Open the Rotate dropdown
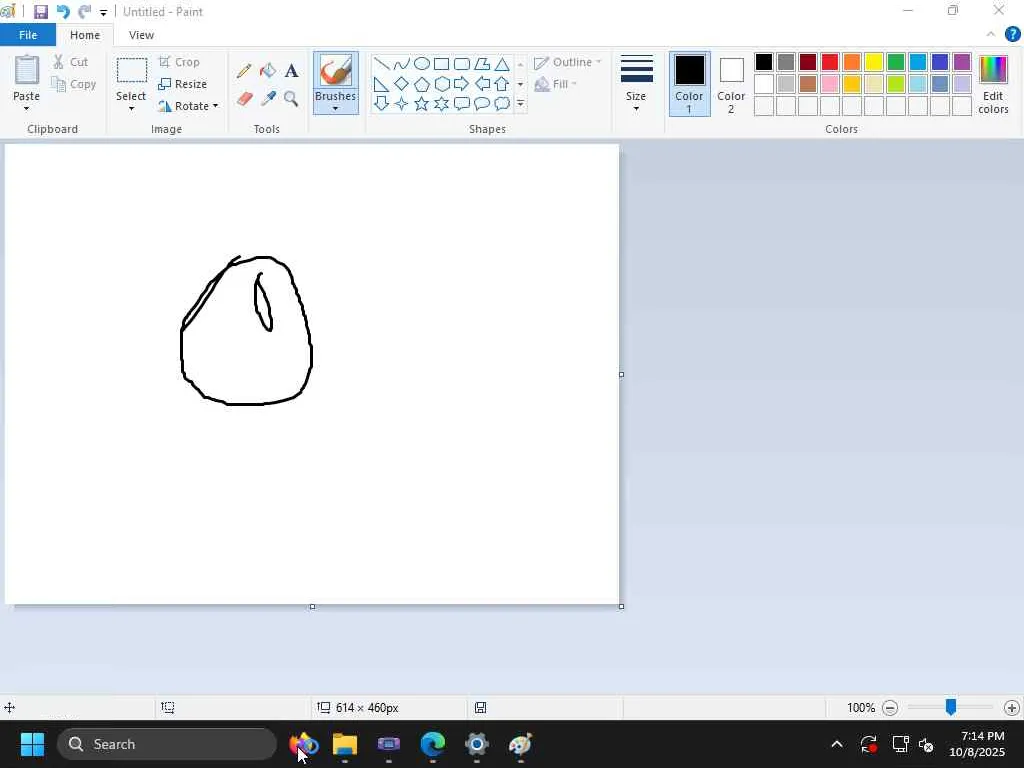Image resolution: width=1024 pixels, height=768 pixels. pos(189,106)
